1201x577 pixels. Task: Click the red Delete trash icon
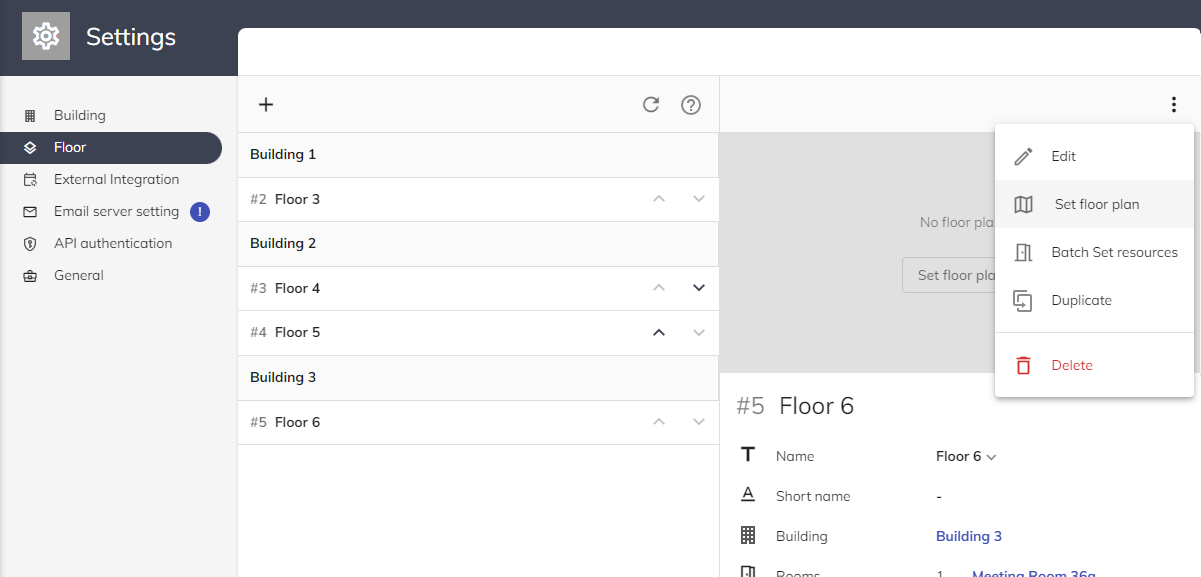pos(1023,365)
